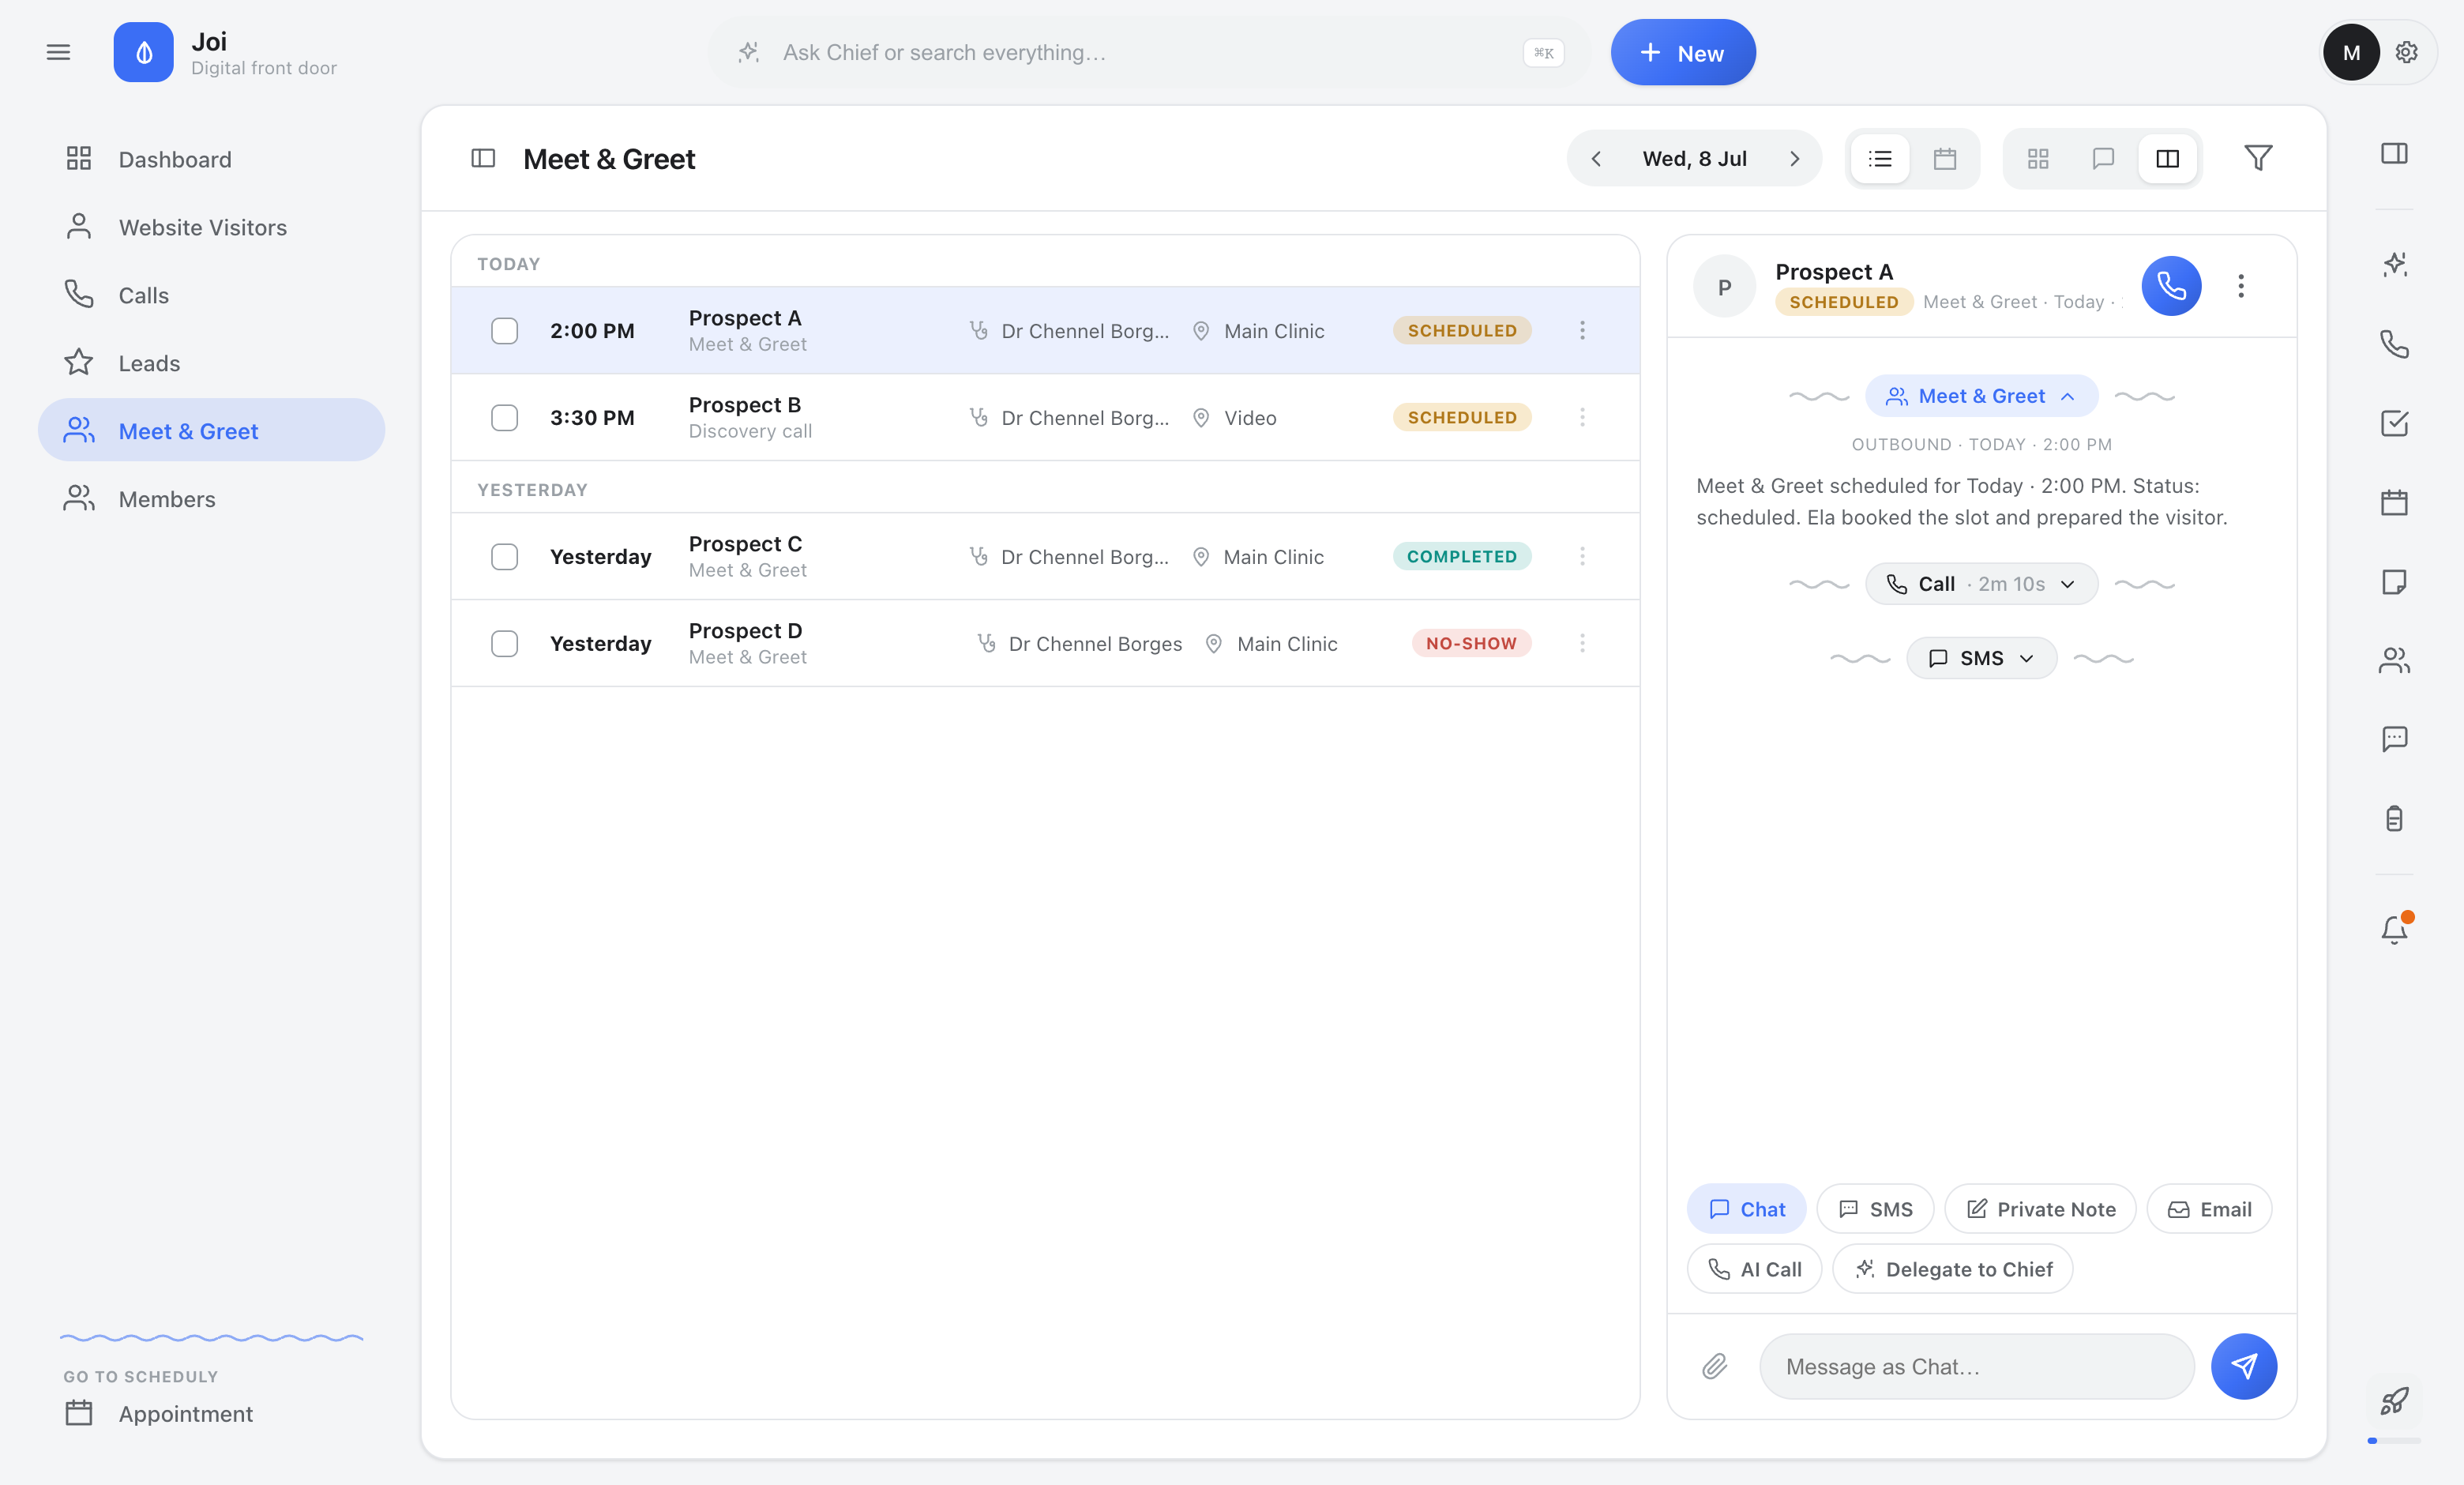Screen dimensions: 2464x1485
Task: Toggle the right side panel icon
Action: 2394,153
